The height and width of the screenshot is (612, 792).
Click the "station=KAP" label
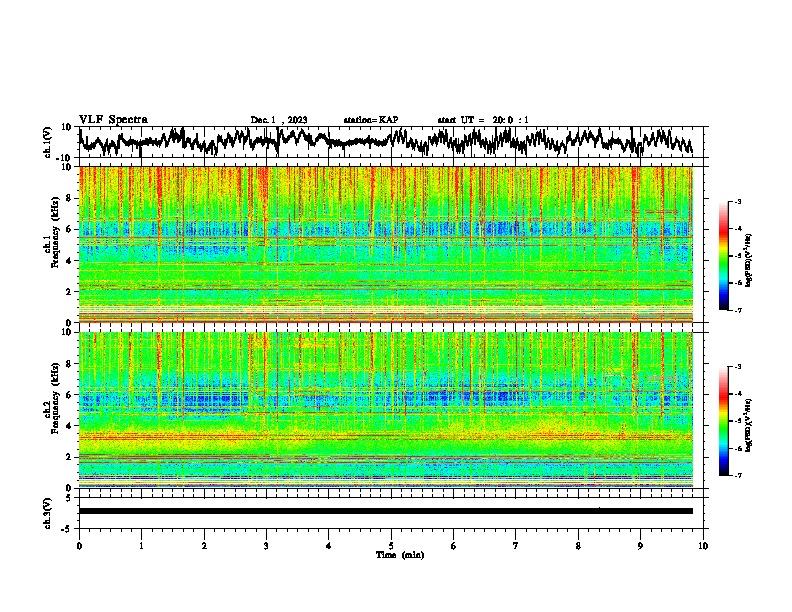click(371, 120)
